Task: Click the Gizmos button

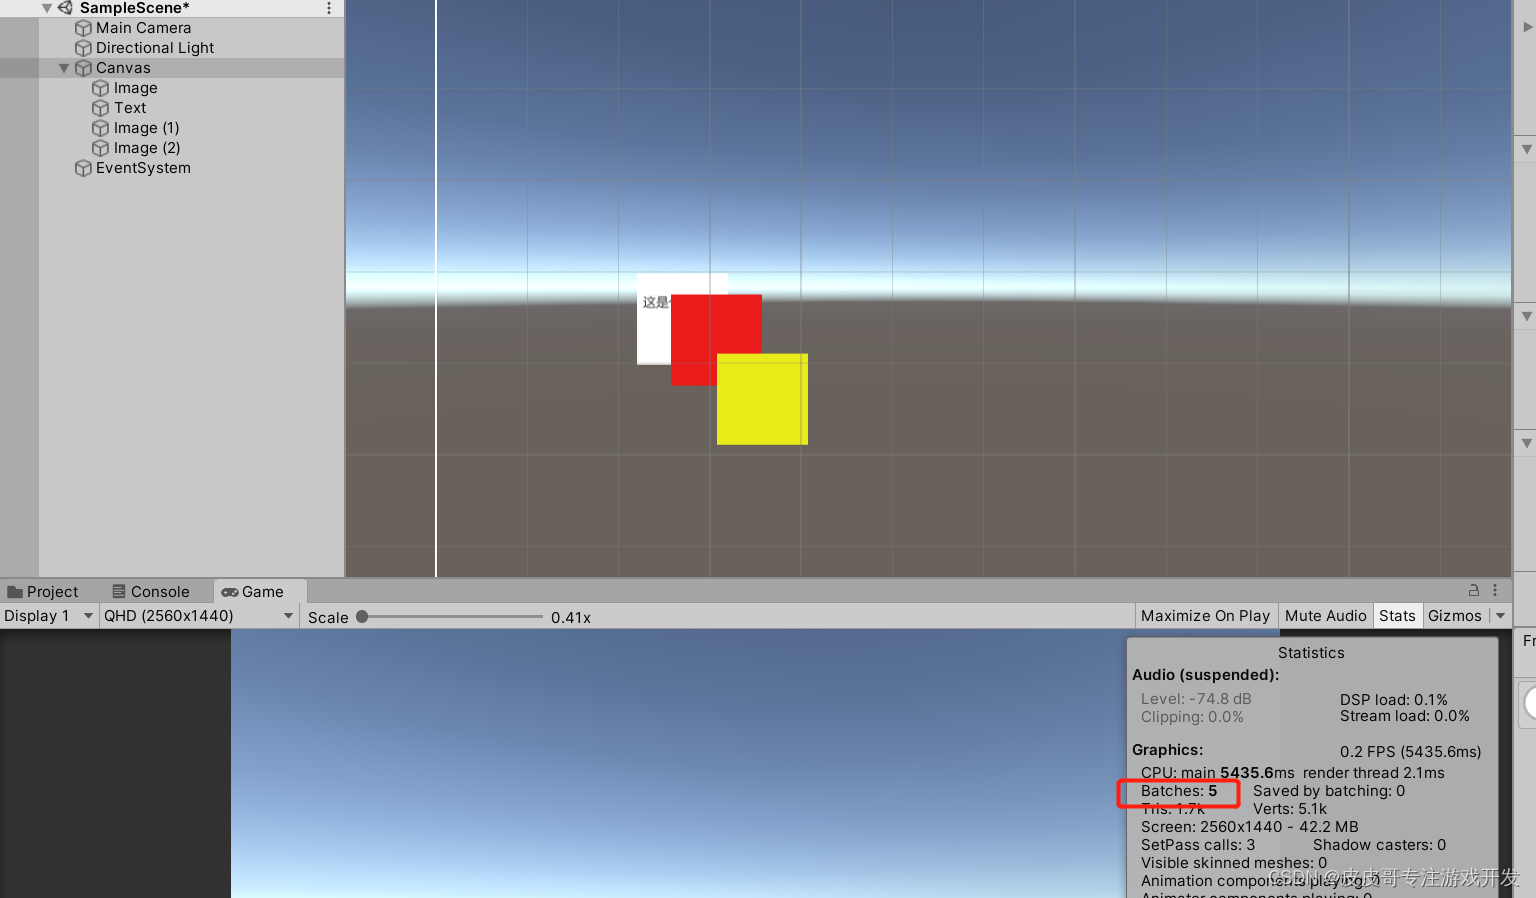Action: coord(1455,615)
